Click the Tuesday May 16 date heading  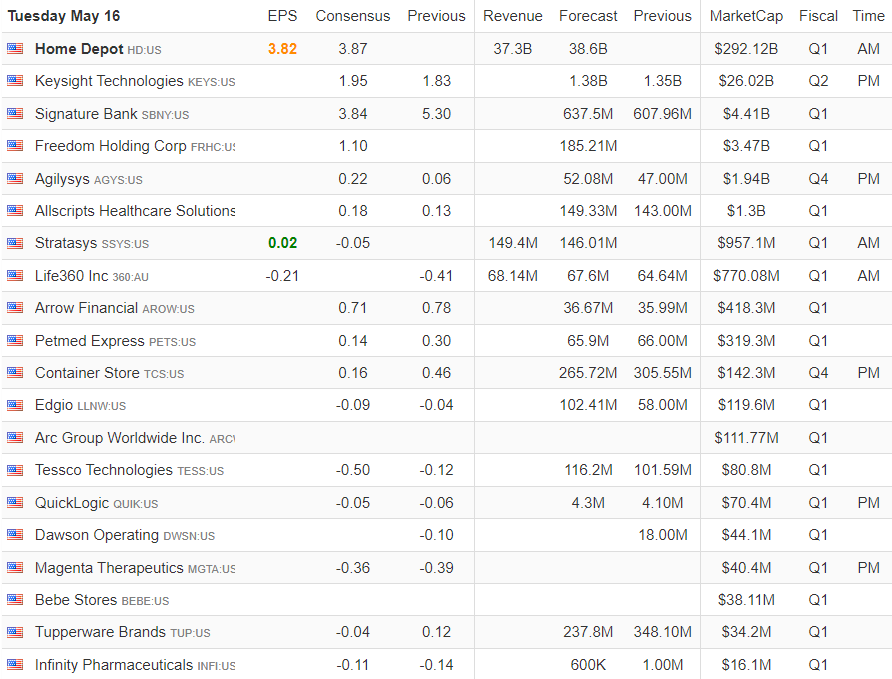[x=64, y=16]
